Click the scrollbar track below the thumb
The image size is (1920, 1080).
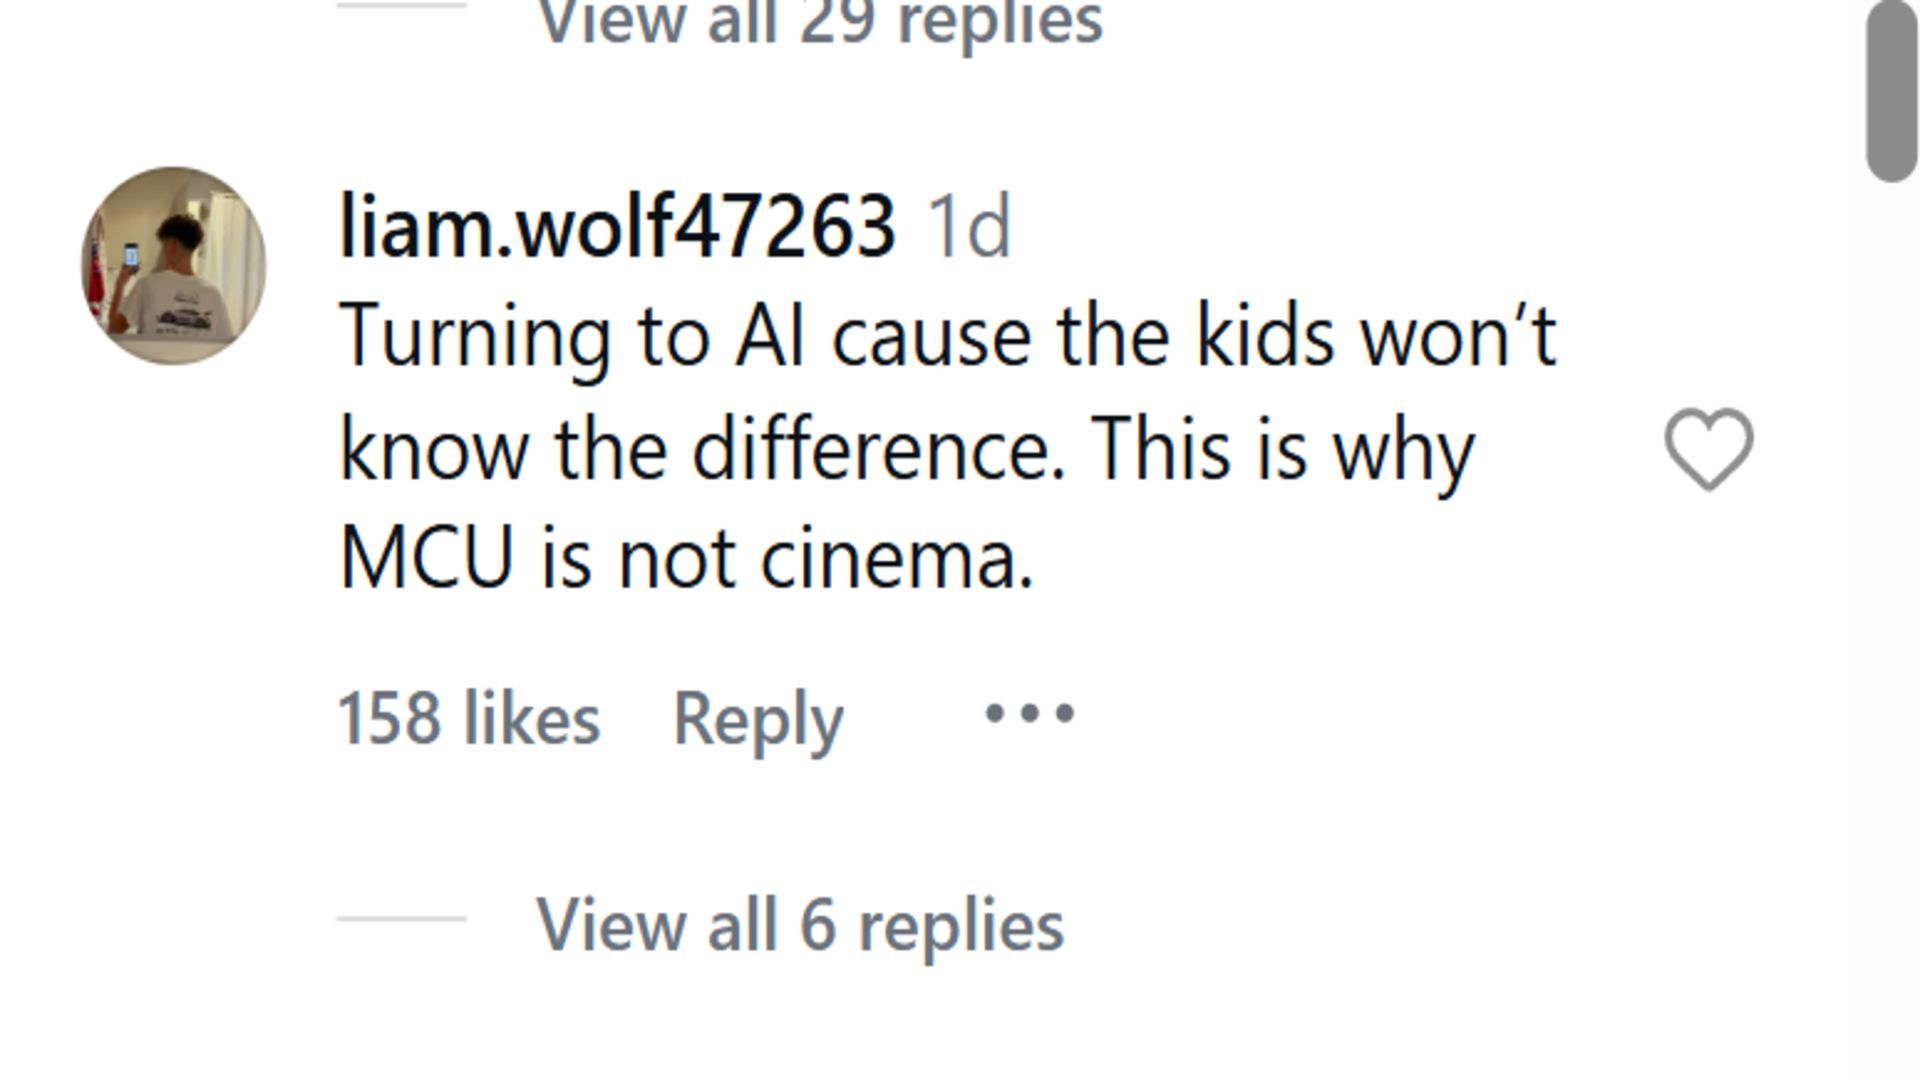(x=1891, y=630)
